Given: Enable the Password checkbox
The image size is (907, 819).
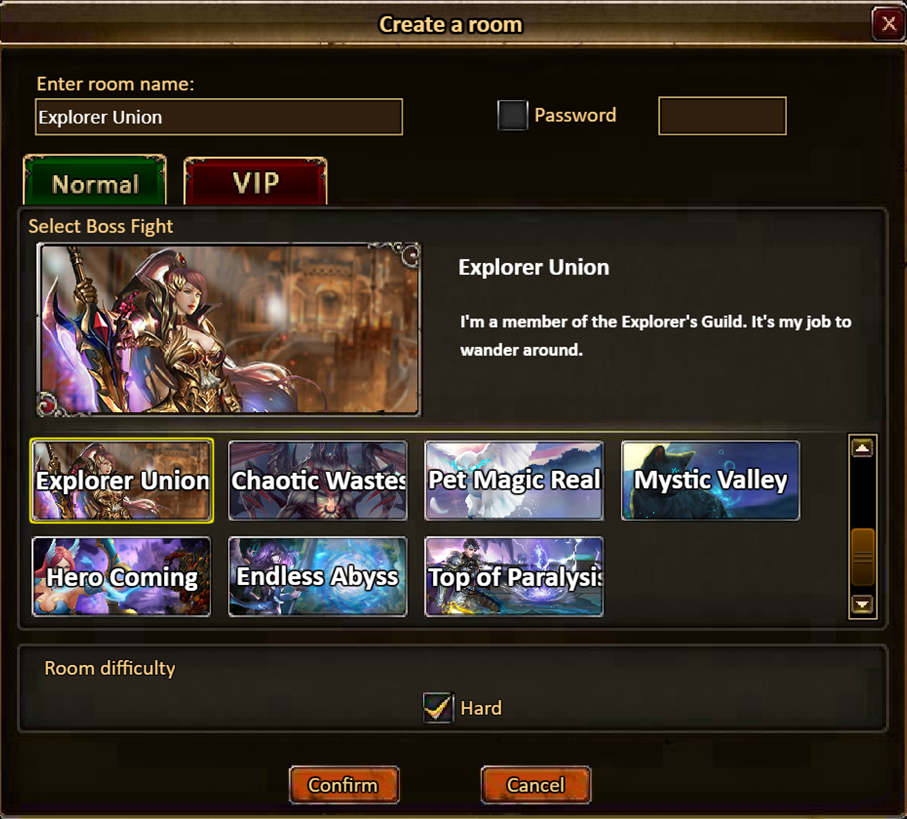Looking at the screenshot, I should (513, 115).
